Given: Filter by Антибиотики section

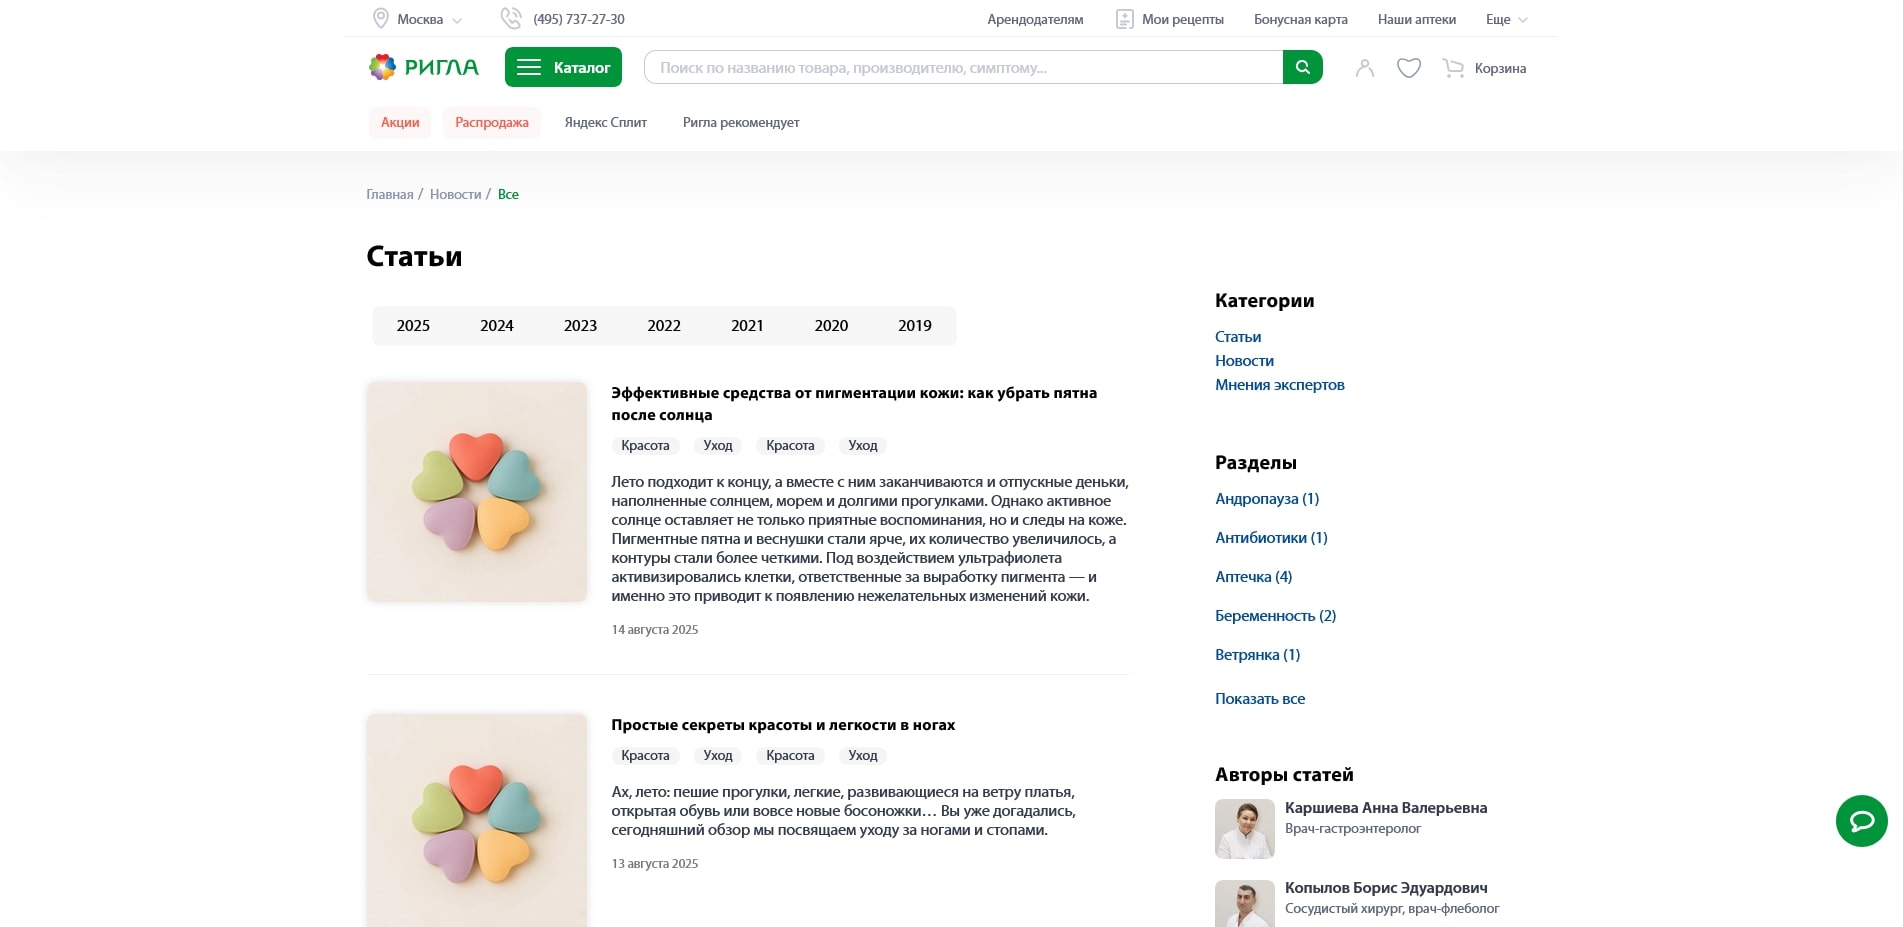Looking at the screenshot, I should click(x=1270, y=537).
